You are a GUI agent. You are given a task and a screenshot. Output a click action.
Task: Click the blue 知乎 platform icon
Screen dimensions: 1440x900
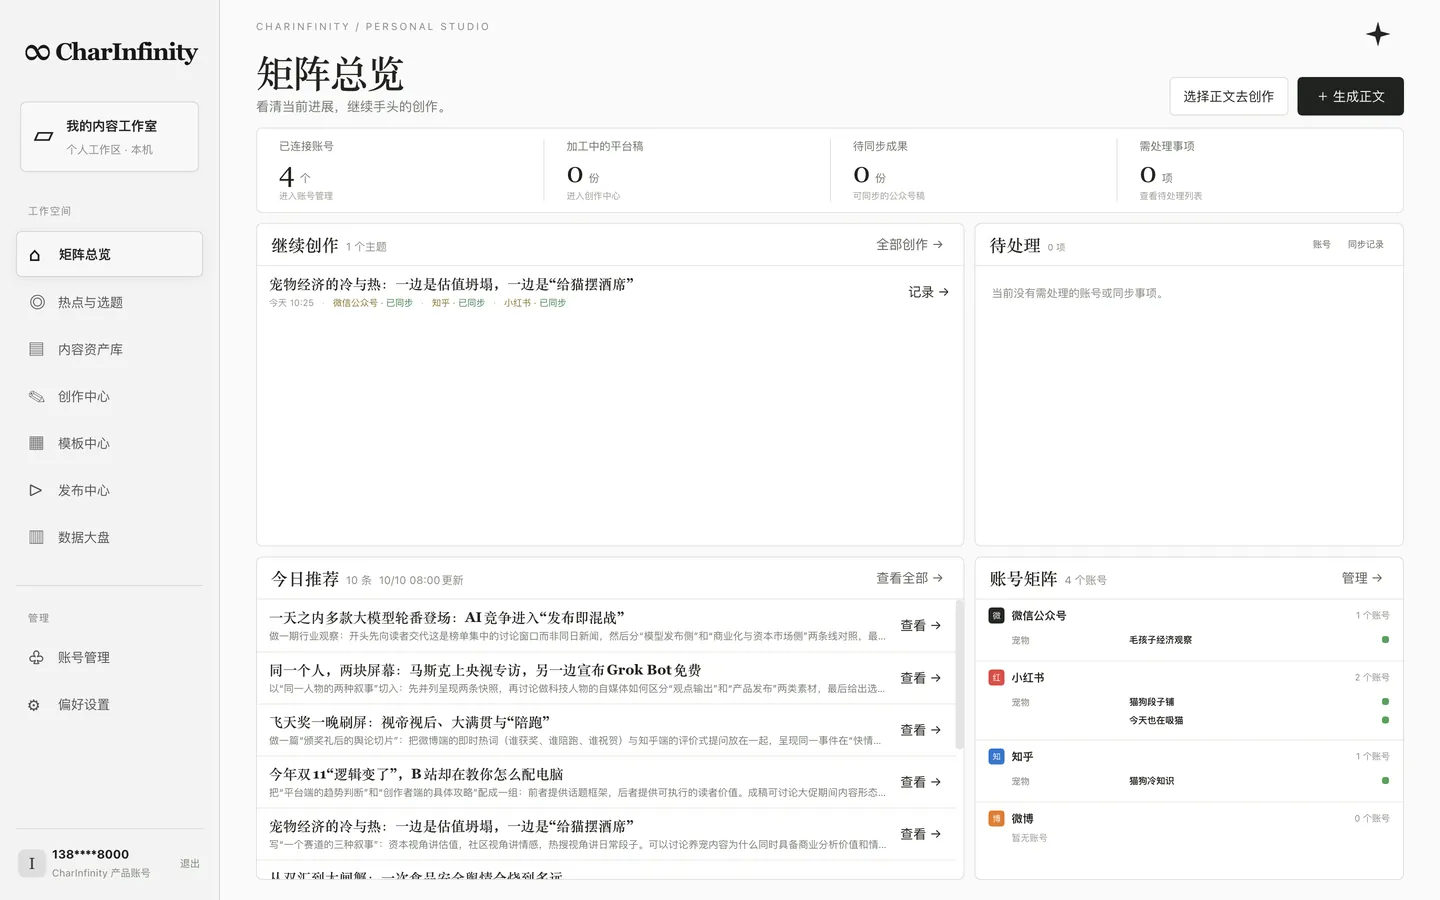[996, 757]
